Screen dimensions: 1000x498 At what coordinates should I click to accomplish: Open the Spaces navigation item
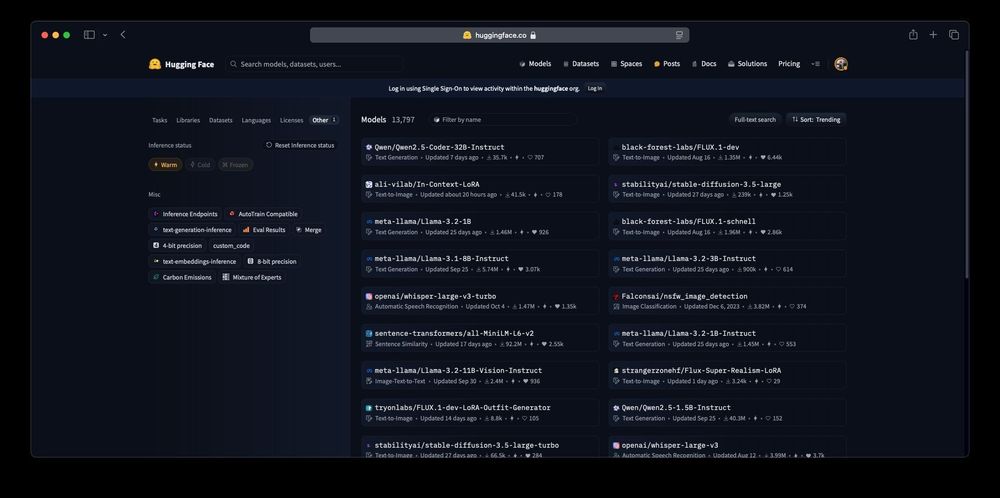click(x=626, y=64)
